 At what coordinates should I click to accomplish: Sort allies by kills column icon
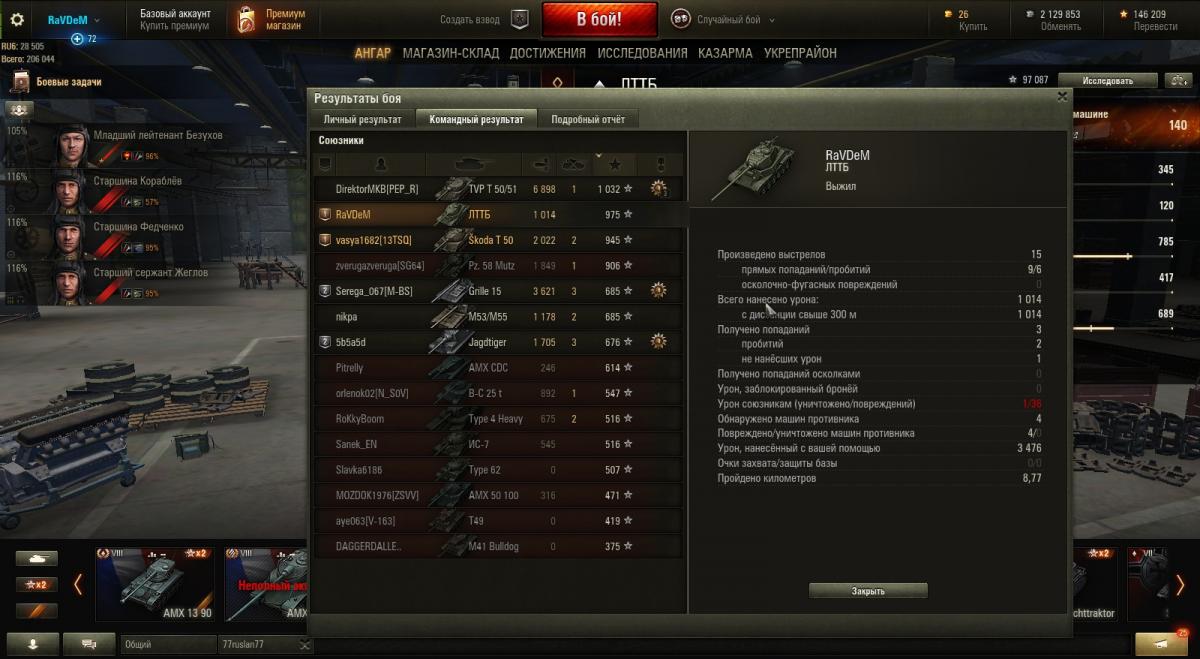tap(574, 164)
